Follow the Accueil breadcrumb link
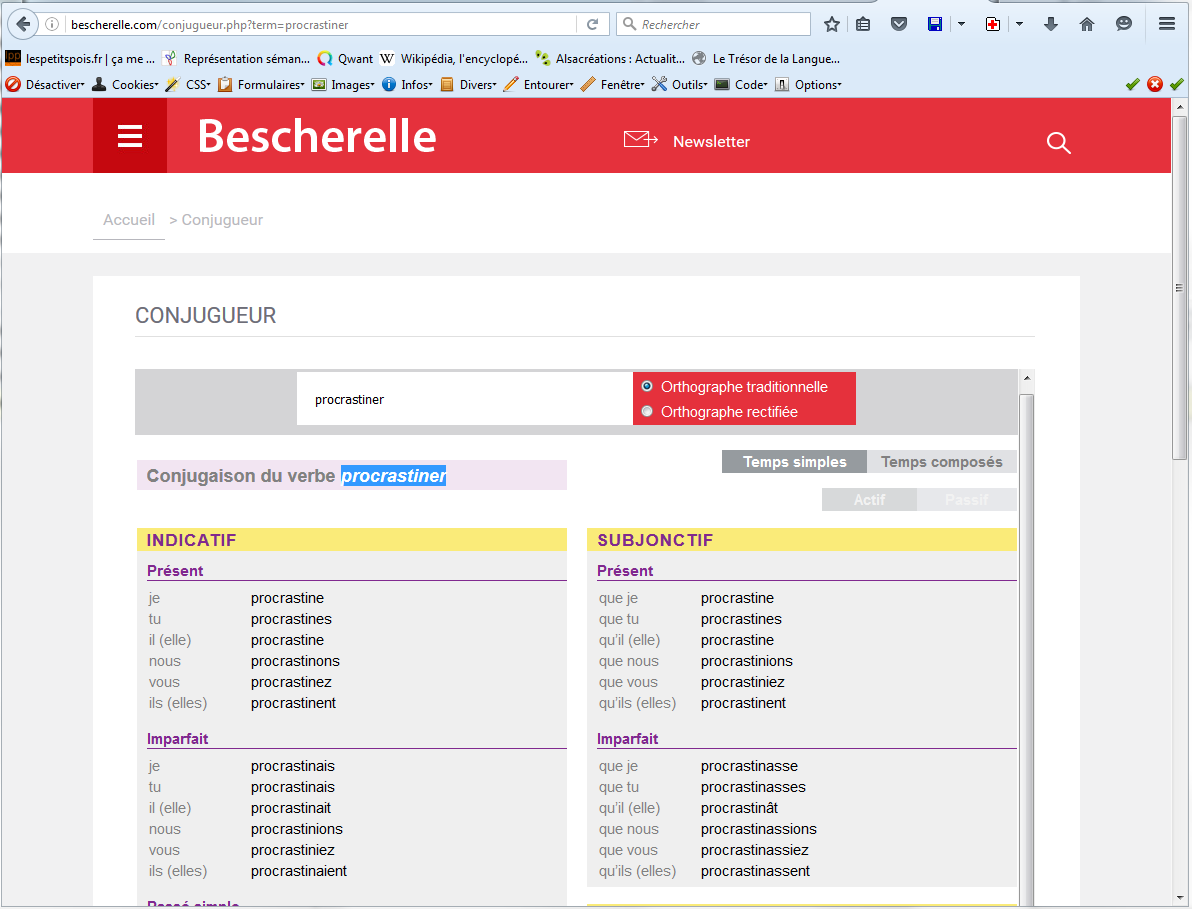 click(129, 220)
